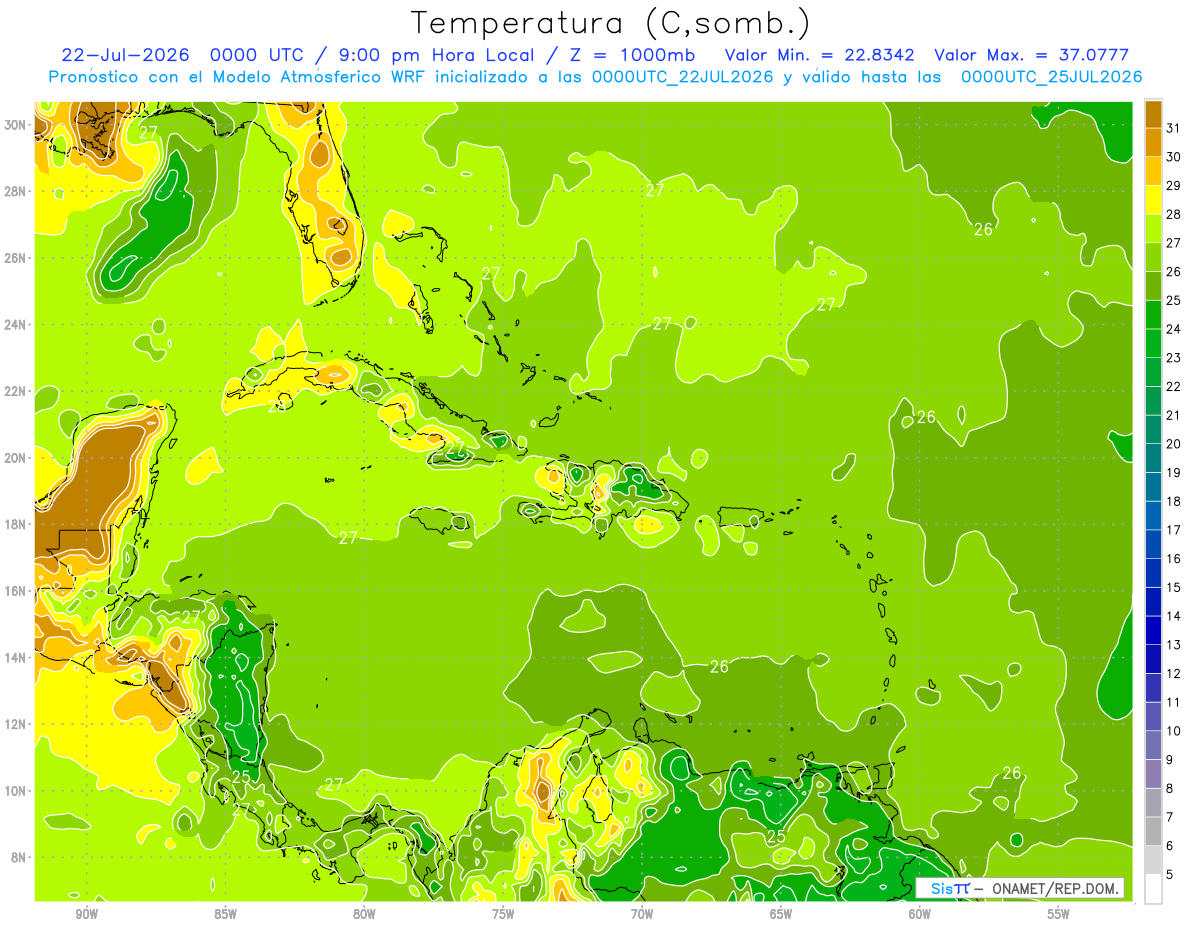This screenshot has height=927, width=1200.
Task: Pick the dark blue swatch between legend 13 and 14
Action: 1153,631
